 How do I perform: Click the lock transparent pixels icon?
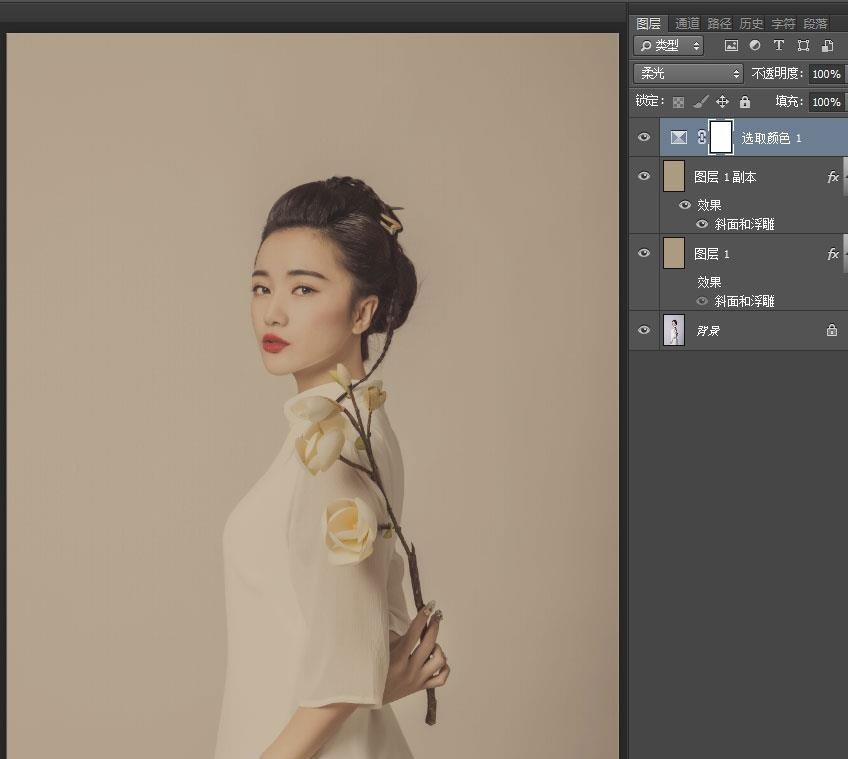(x=679, y=102)
